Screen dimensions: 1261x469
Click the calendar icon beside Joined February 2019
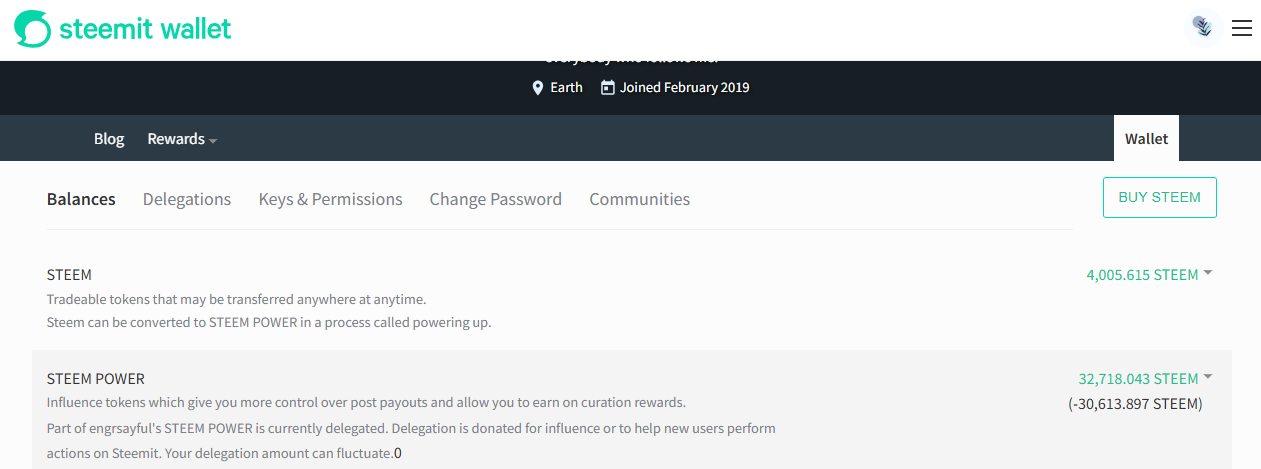coord(607,87)
